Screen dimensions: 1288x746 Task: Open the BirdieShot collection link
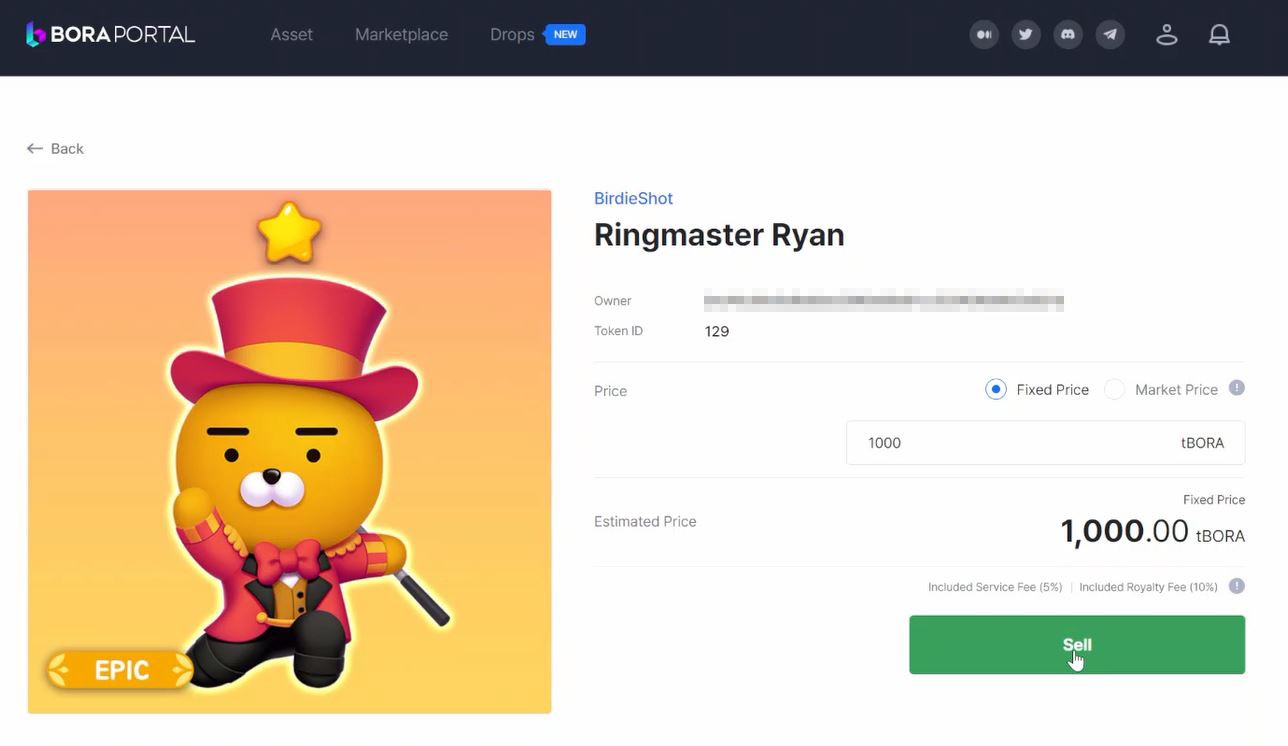pyautogui.click(x=633, y=198)
